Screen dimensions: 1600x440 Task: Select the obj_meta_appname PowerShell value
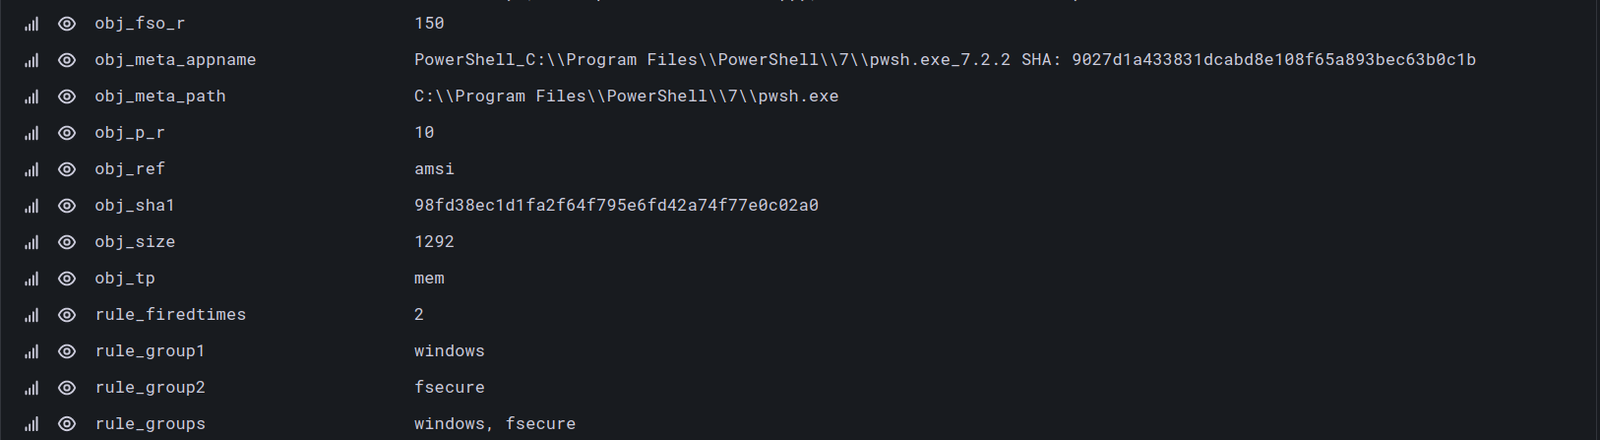(x=944, y=60)
